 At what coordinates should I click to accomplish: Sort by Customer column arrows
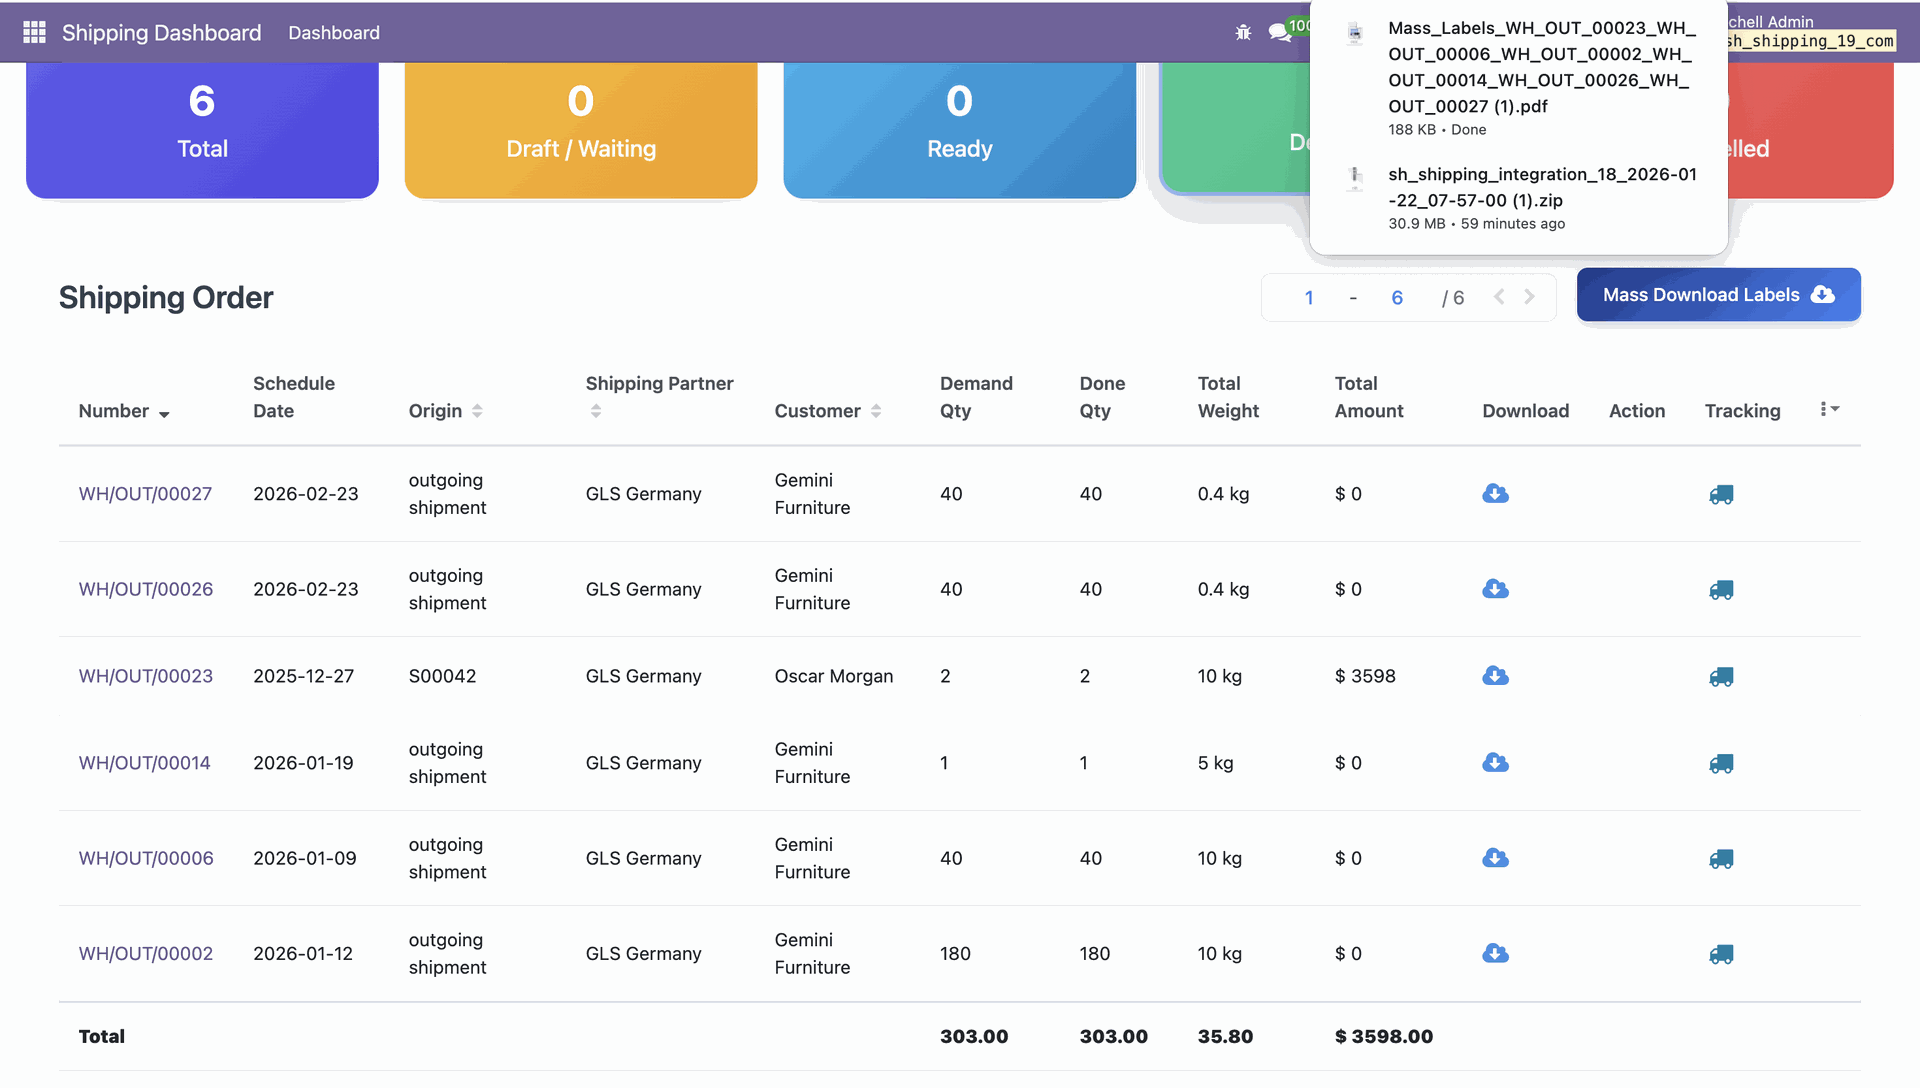(x=876, y=411)
